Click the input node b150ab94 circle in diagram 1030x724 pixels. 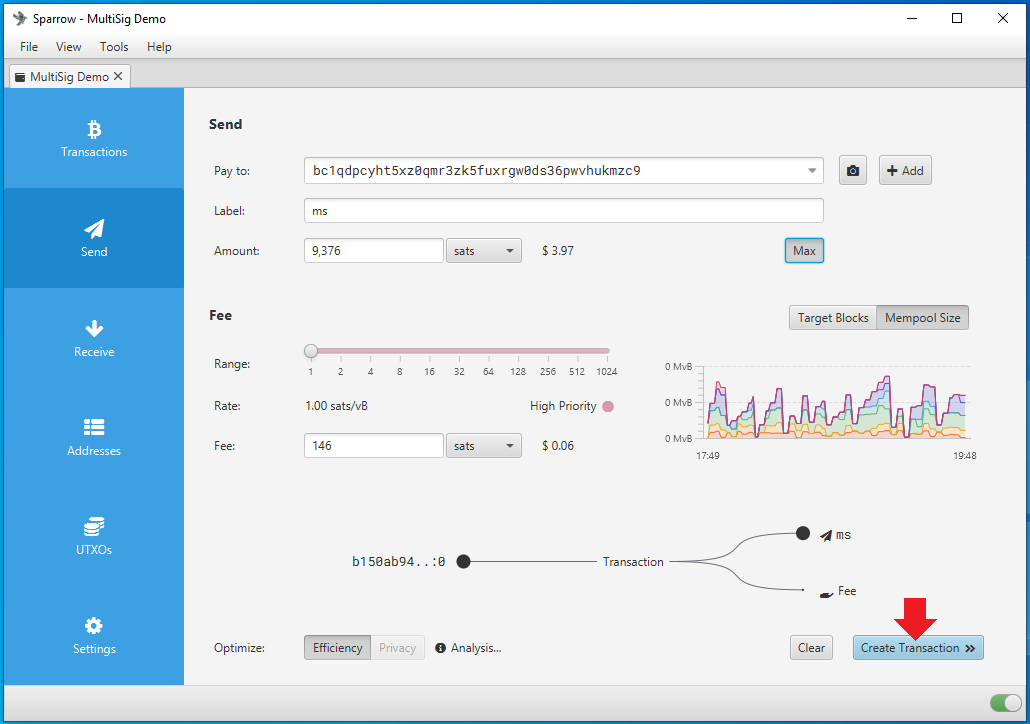(464, 562)
